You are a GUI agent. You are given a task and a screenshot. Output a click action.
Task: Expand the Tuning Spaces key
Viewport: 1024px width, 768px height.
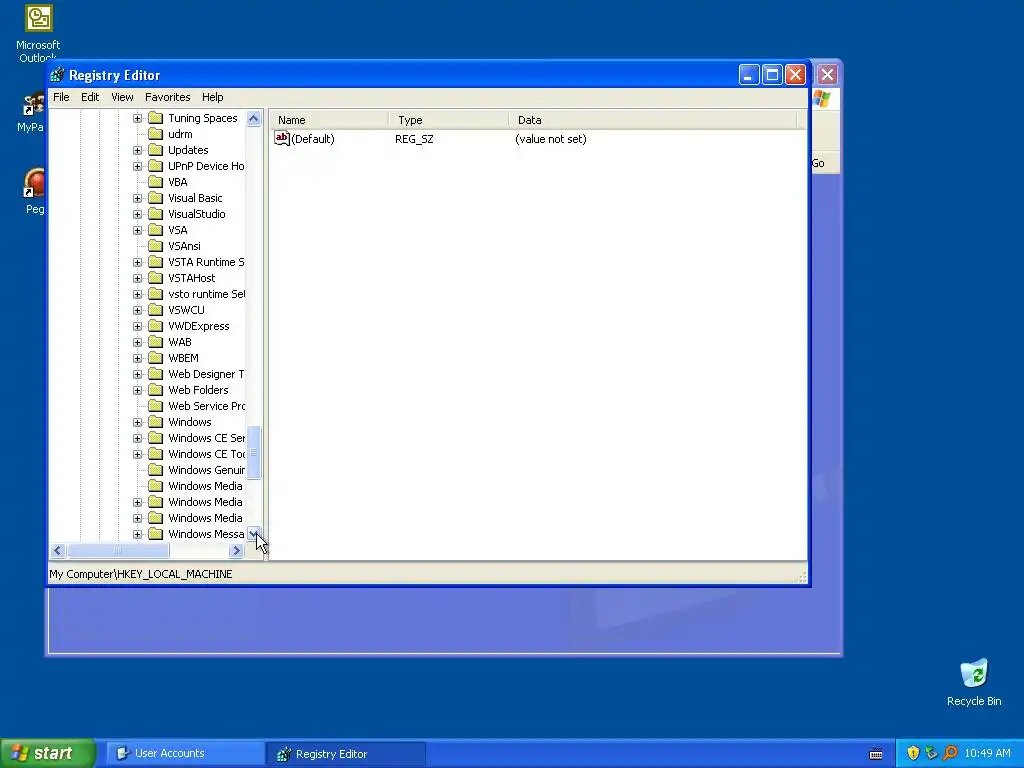pyautogui.click(x=137, y=118)
